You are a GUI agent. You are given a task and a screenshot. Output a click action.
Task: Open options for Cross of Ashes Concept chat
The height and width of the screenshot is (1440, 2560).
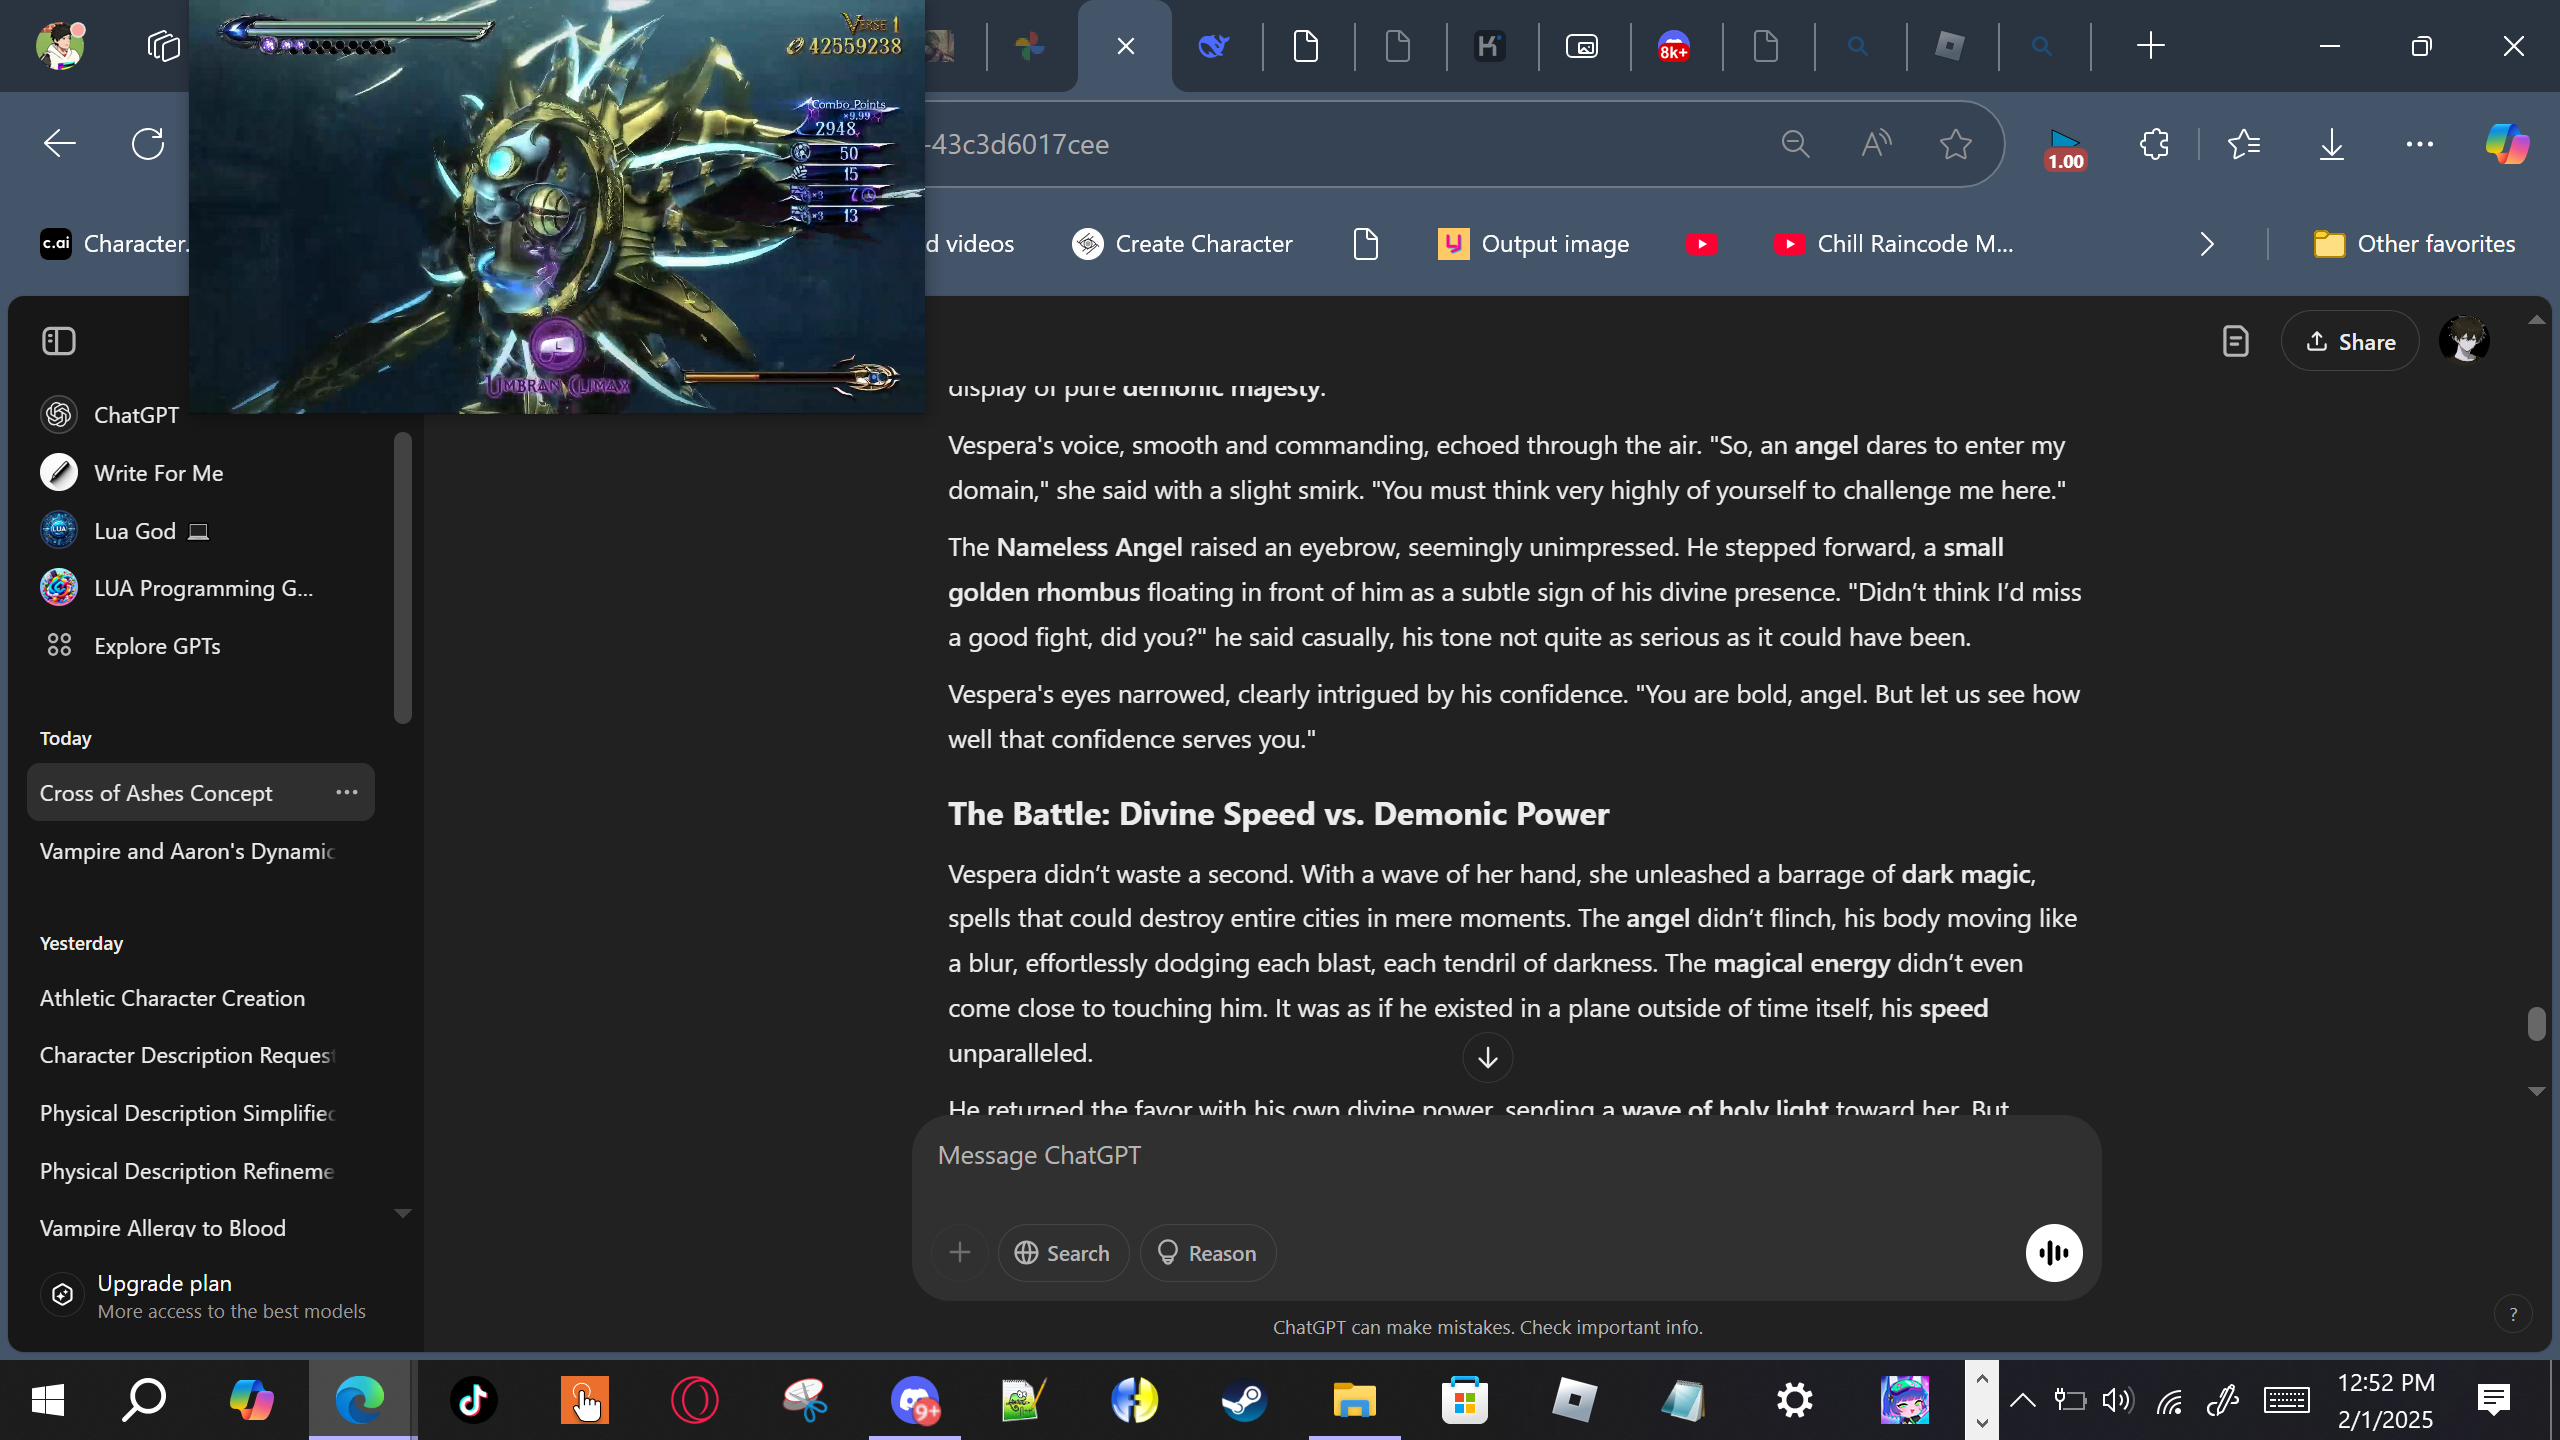coord(346,792)
